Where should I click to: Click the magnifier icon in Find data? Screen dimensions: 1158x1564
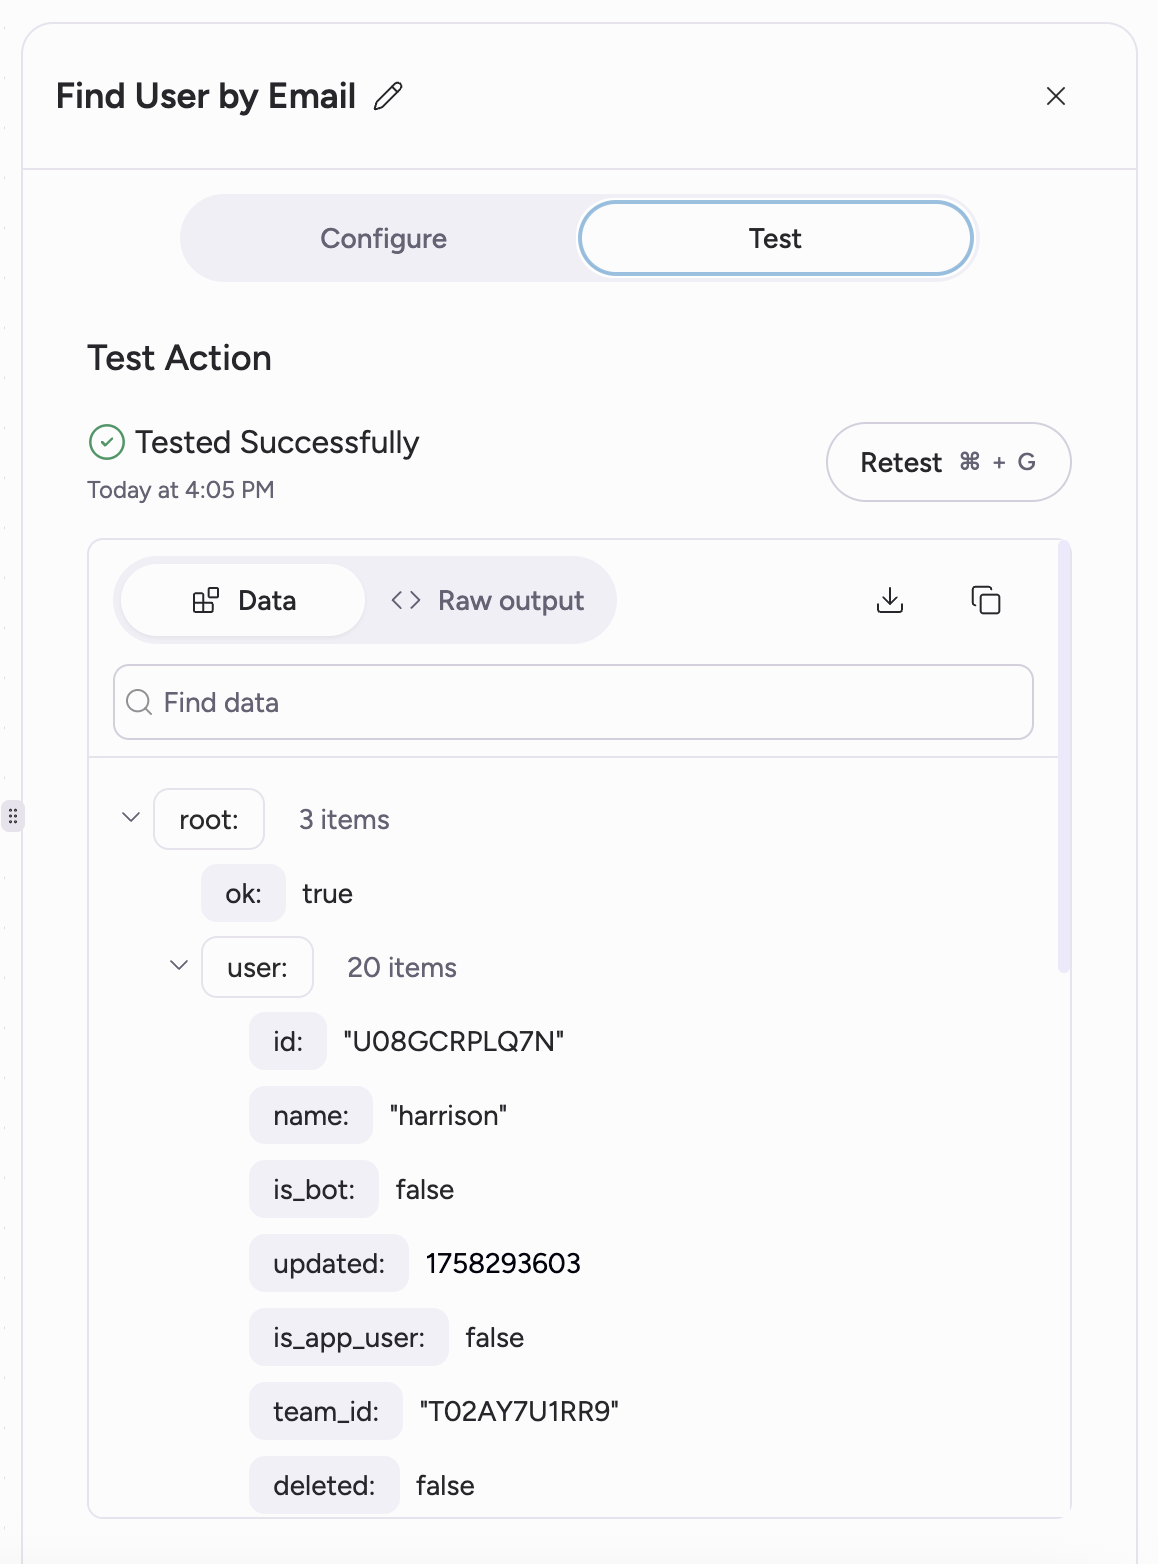pos(139,702)
